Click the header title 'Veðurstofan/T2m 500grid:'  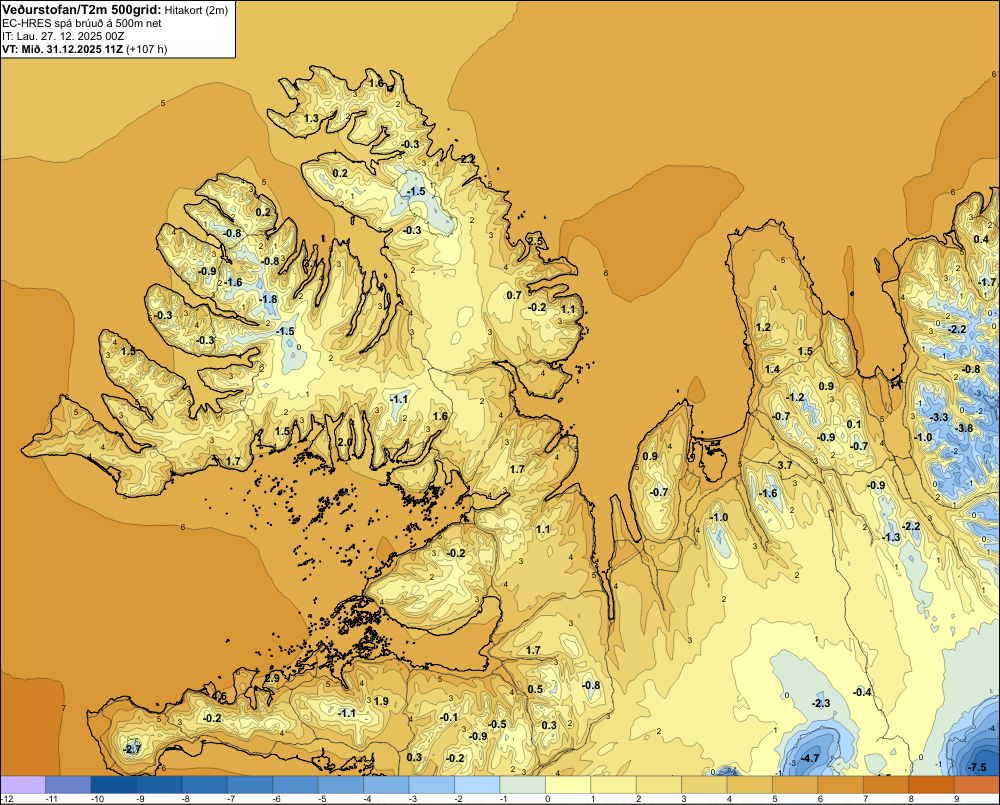(82, 10)
